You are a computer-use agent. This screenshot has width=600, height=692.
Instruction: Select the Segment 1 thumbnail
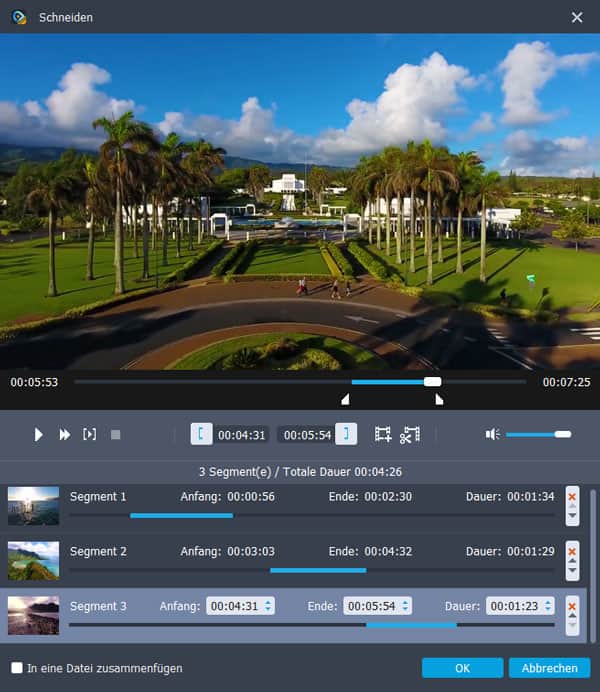(x=34, y=506)
